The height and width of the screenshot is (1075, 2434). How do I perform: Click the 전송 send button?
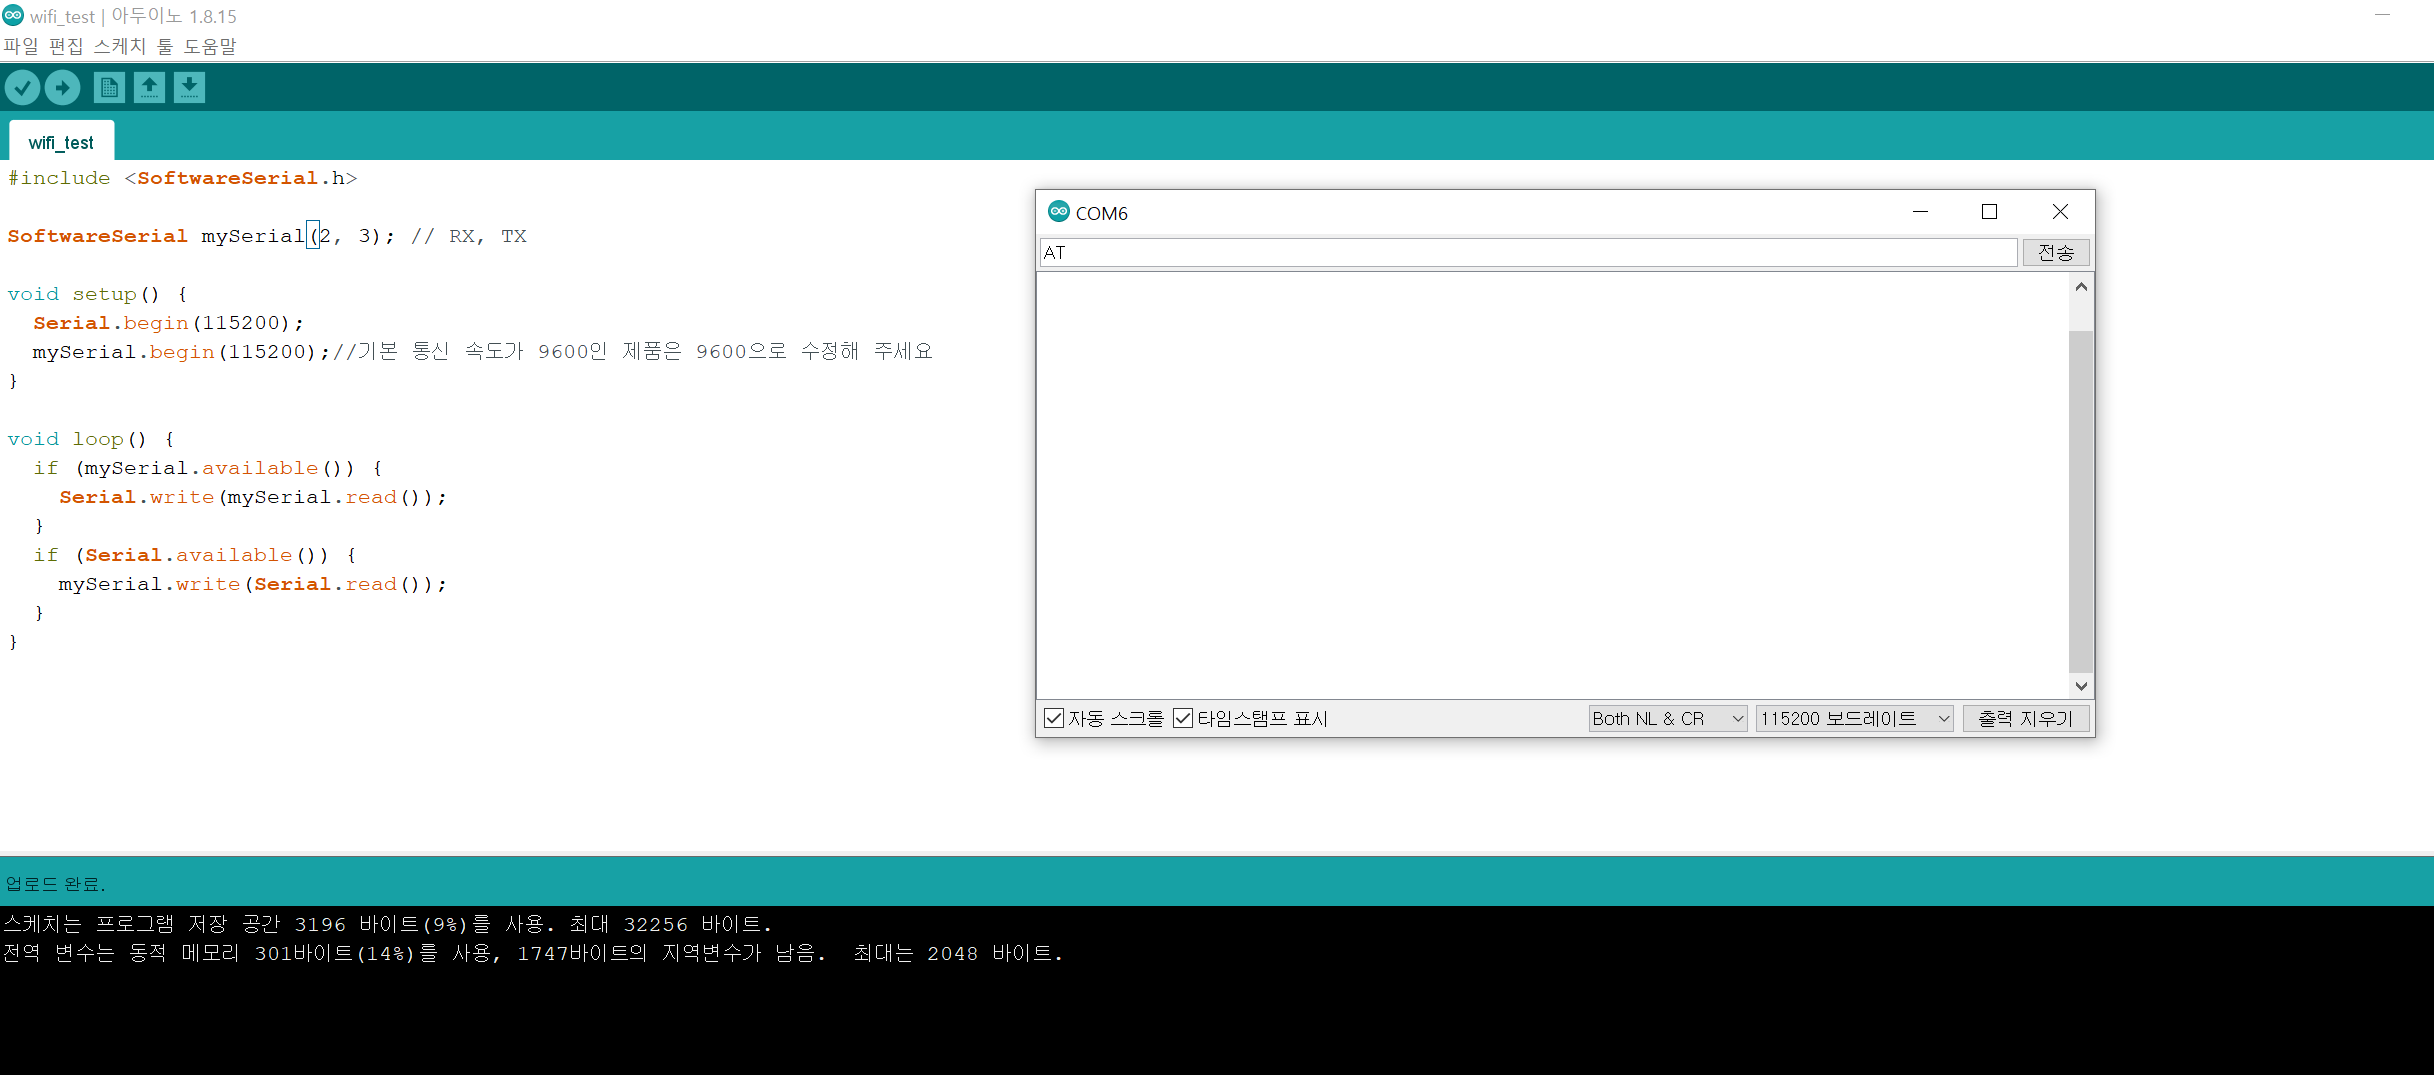click(x=2056, y=252)
